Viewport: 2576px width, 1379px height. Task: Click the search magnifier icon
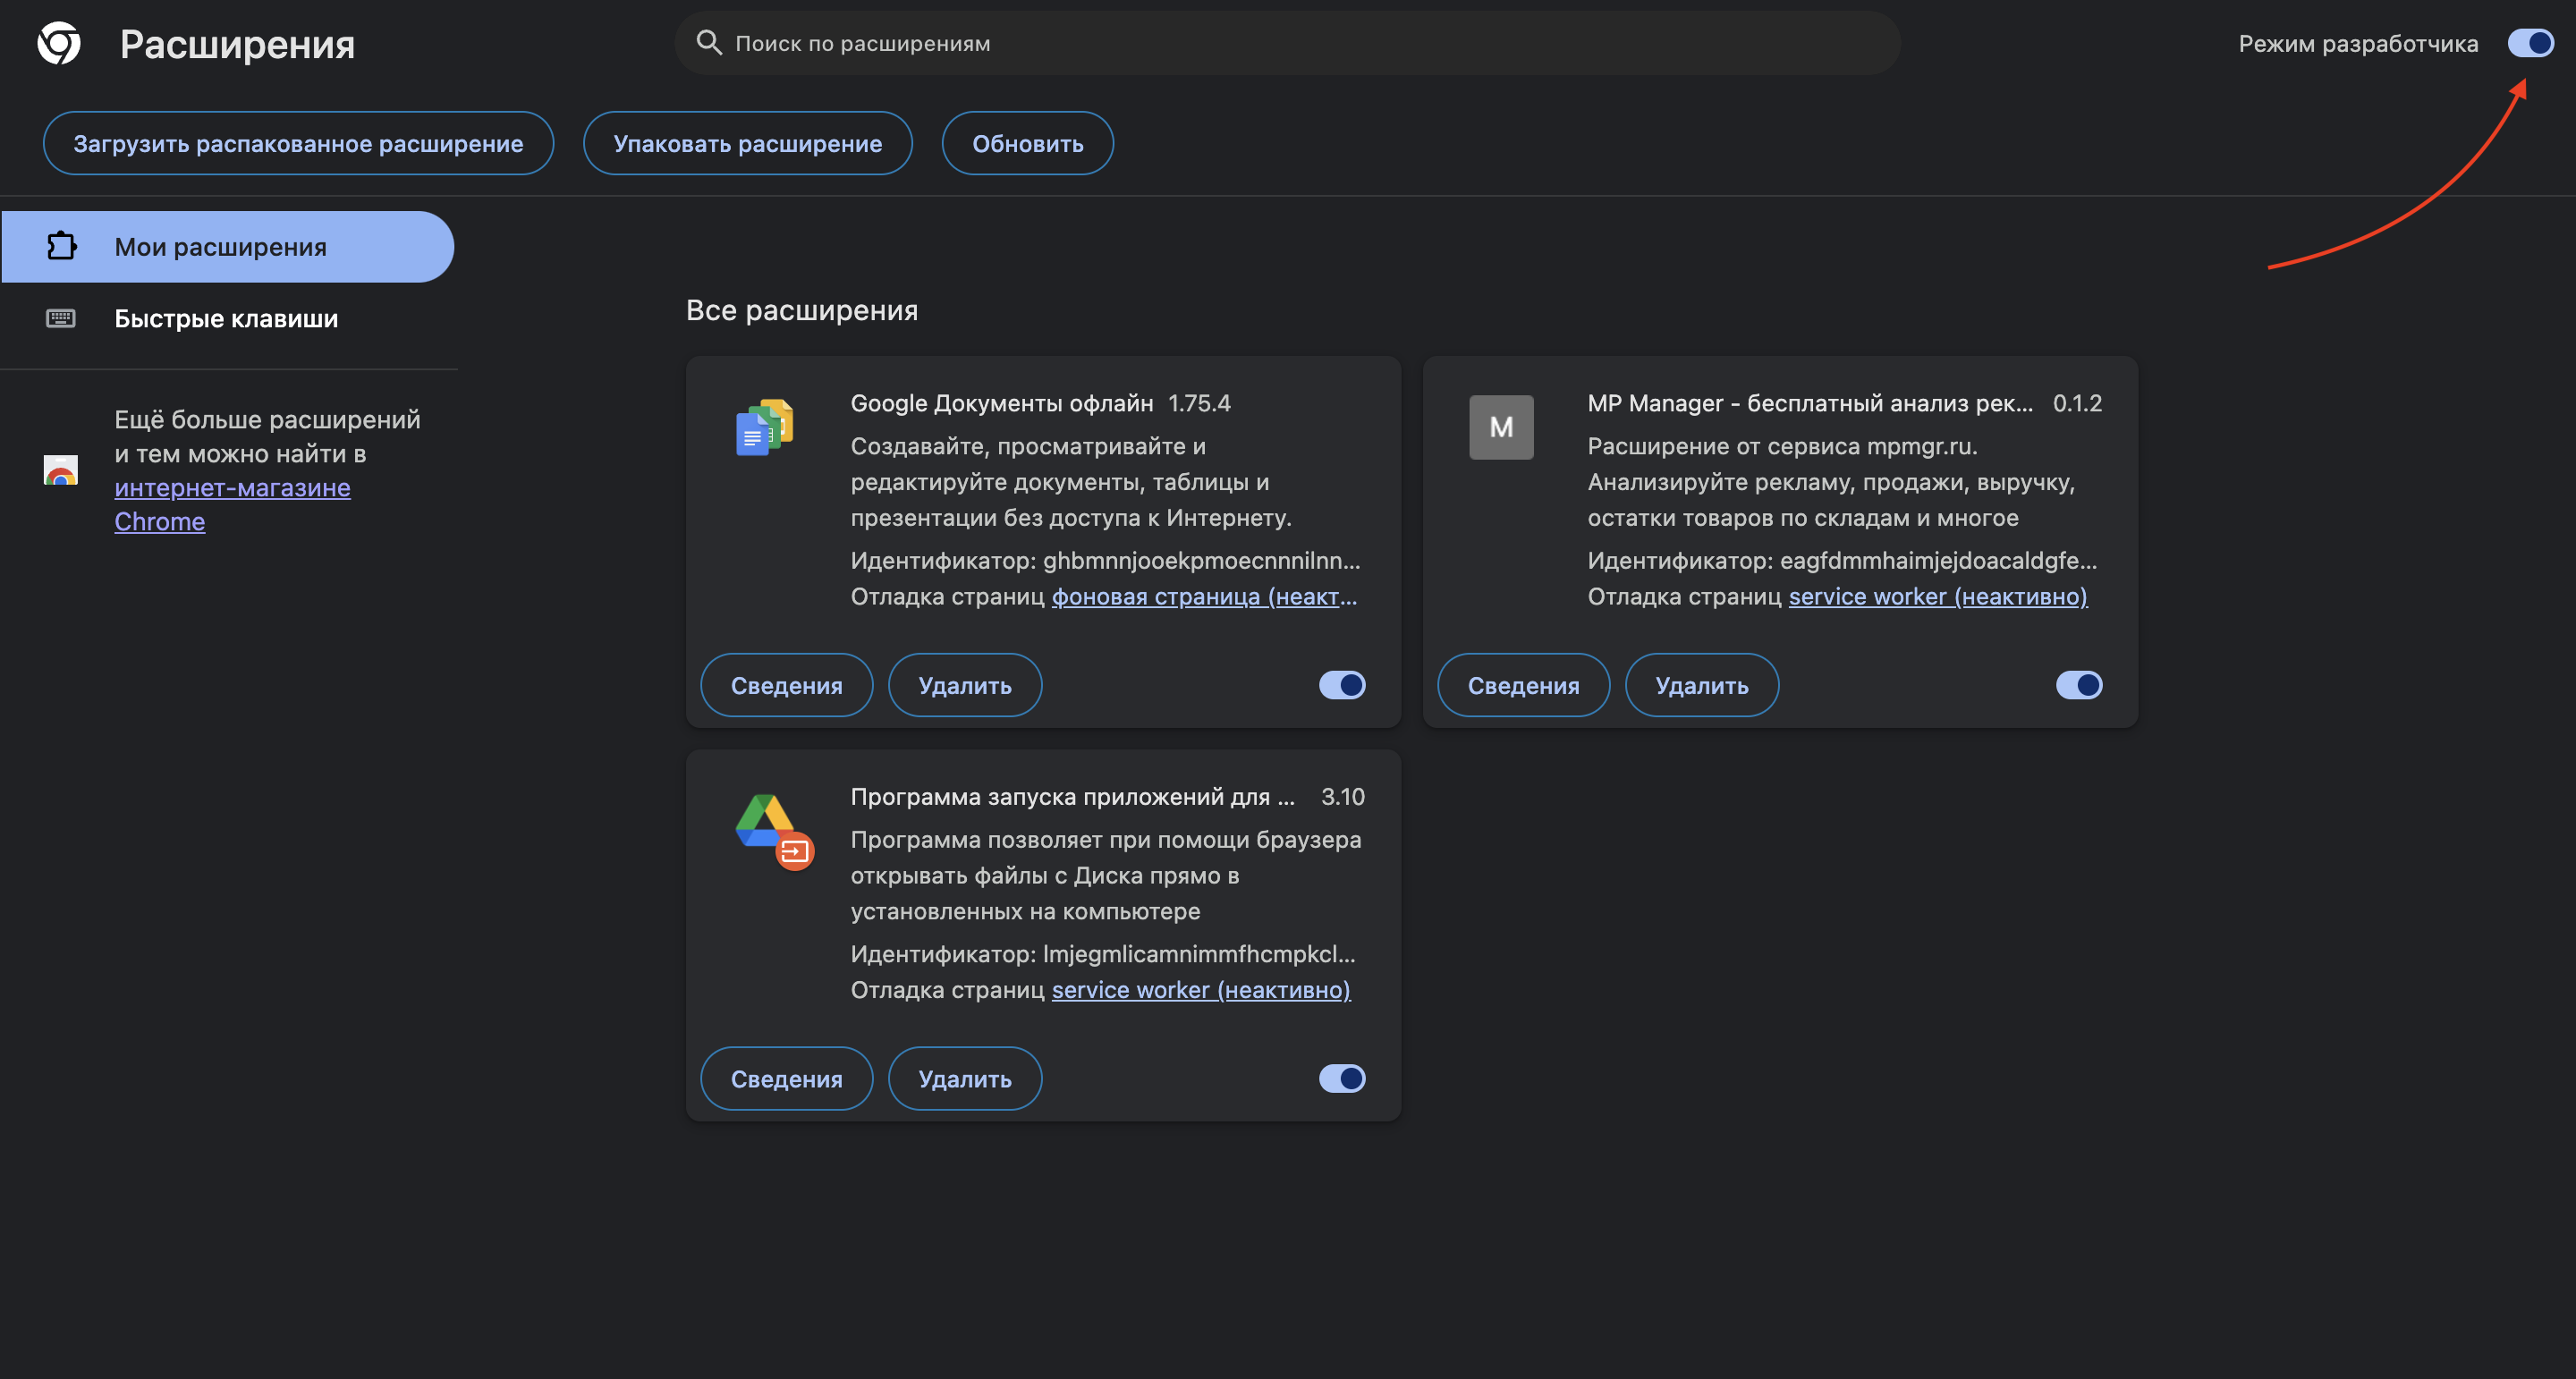[709, 43]
